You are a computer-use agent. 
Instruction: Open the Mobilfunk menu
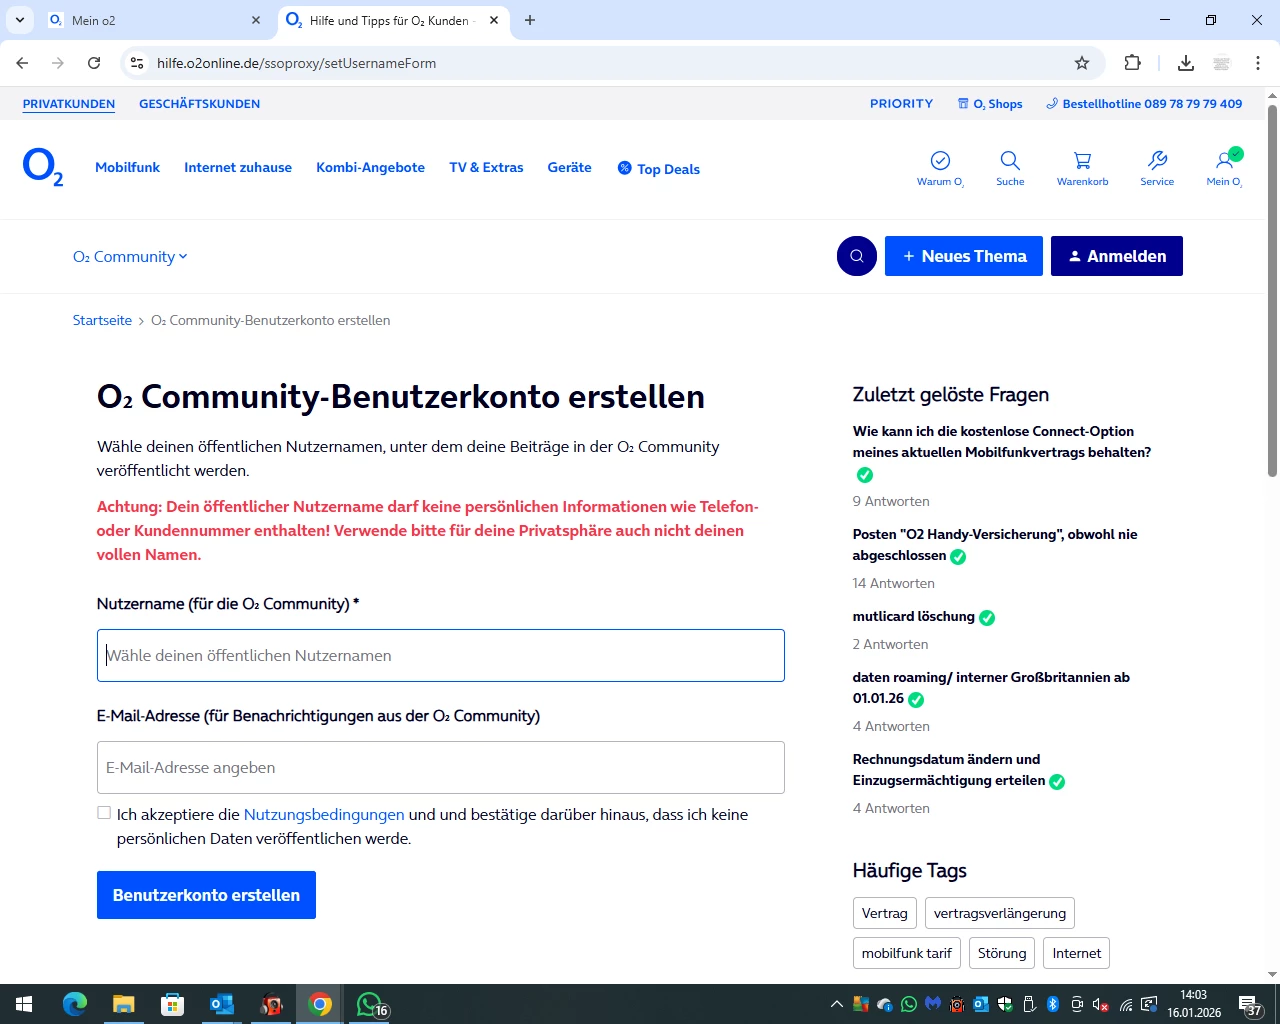tap(127, 168)
